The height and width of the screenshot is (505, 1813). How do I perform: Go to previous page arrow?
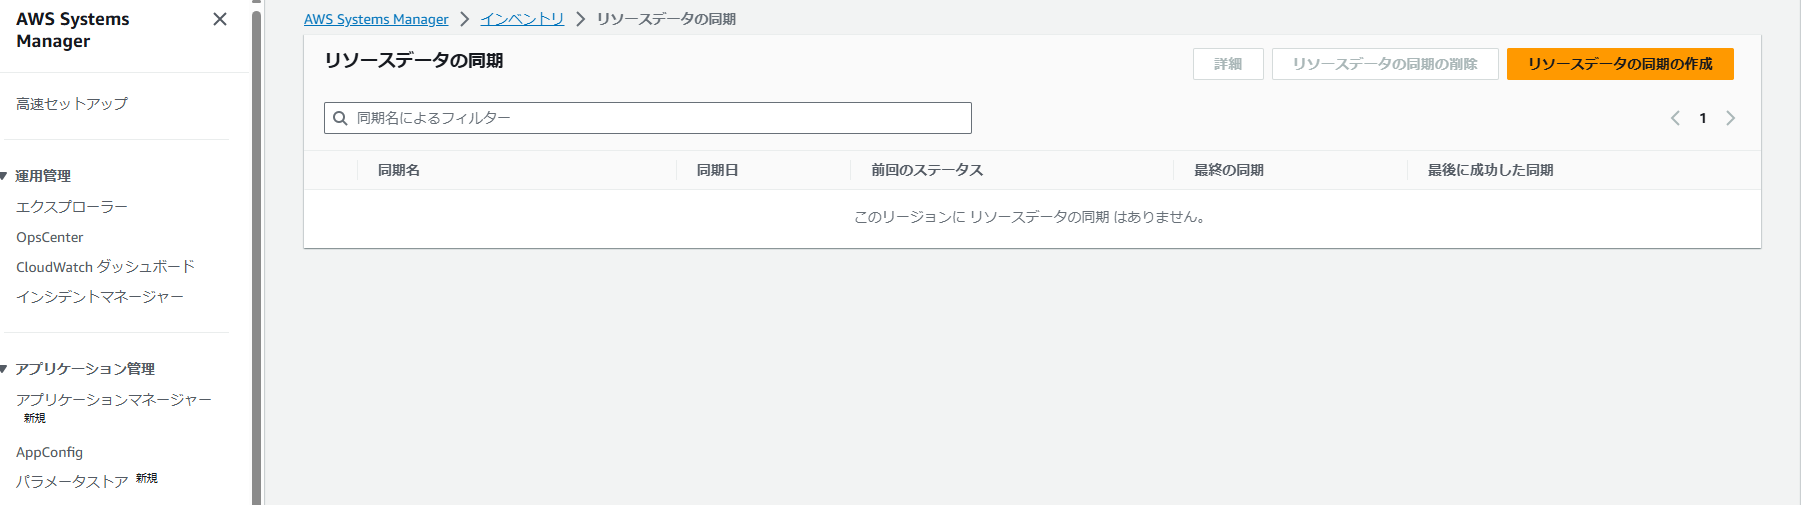click(x=1675, y=118)
